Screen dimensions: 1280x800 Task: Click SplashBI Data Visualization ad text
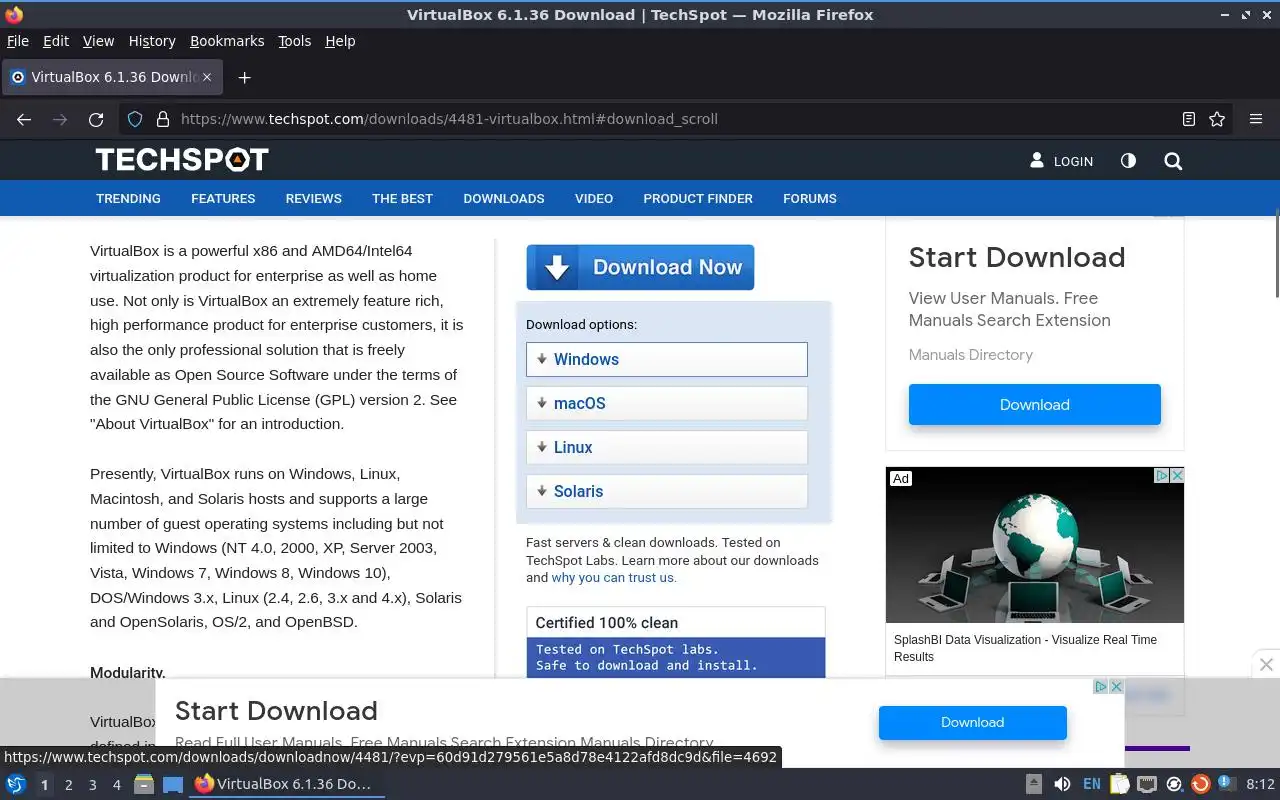click(x=1025, y=648)
